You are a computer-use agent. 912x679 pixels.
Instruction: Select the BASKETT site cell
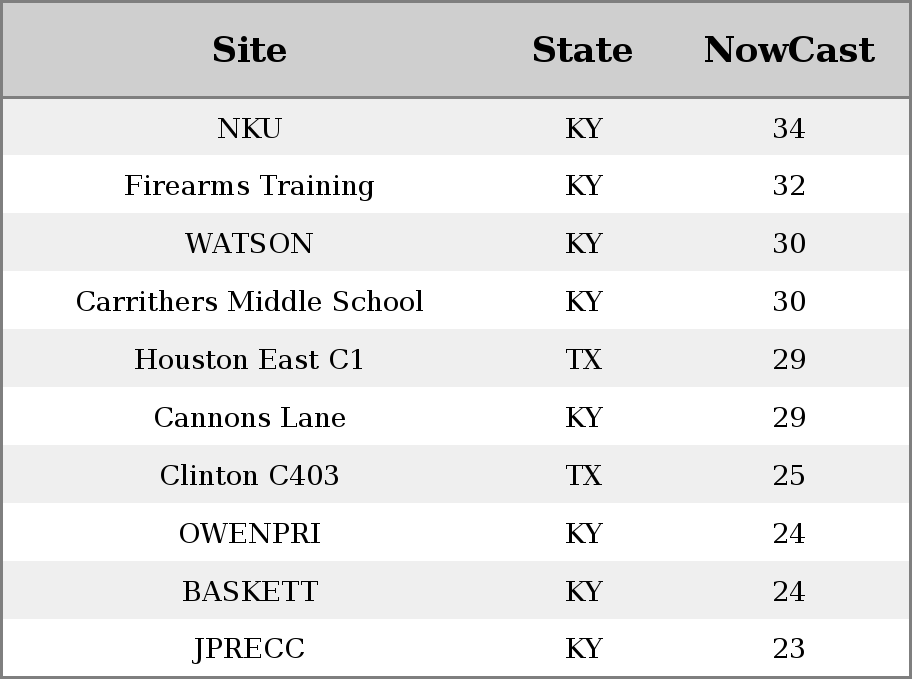click(249, 591)
